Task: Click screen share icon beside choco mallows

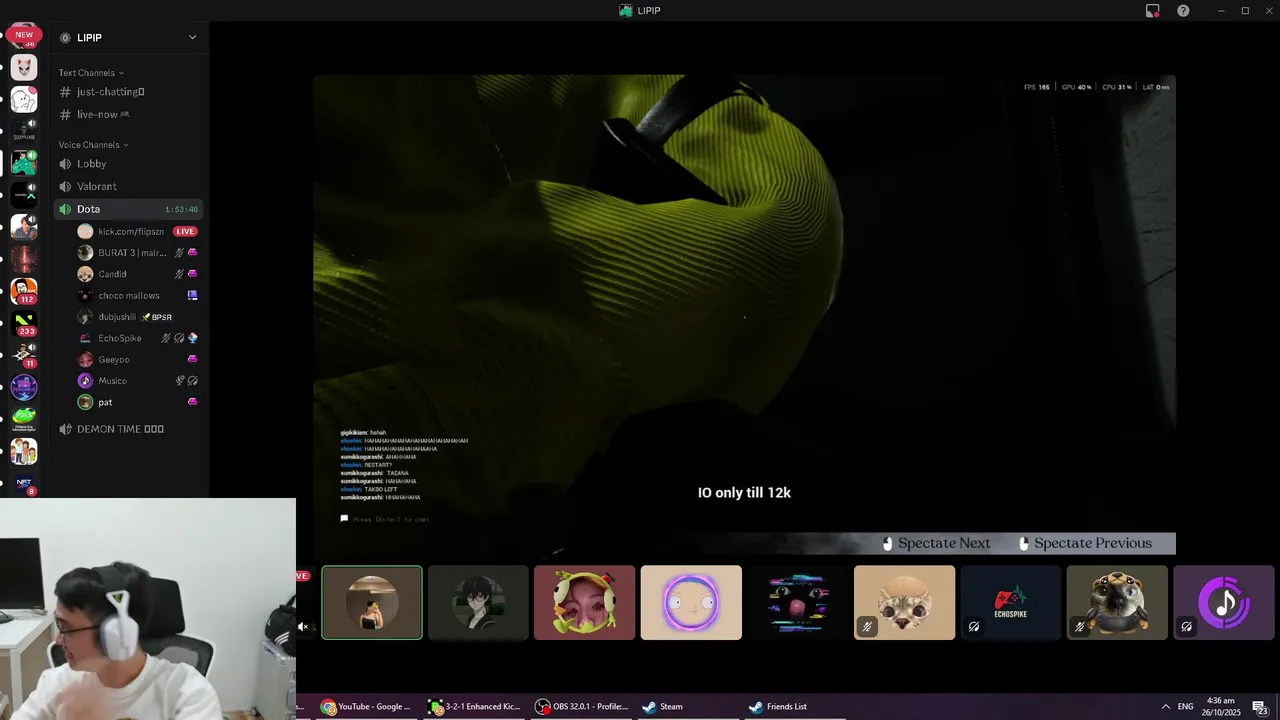Action: pos(193,295)
